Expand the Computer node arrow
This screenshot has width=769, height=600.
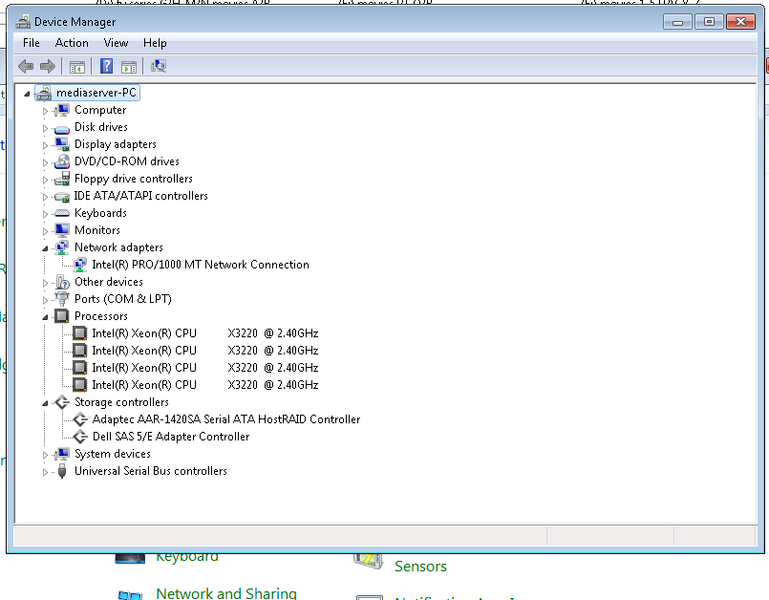pos(45,111)
